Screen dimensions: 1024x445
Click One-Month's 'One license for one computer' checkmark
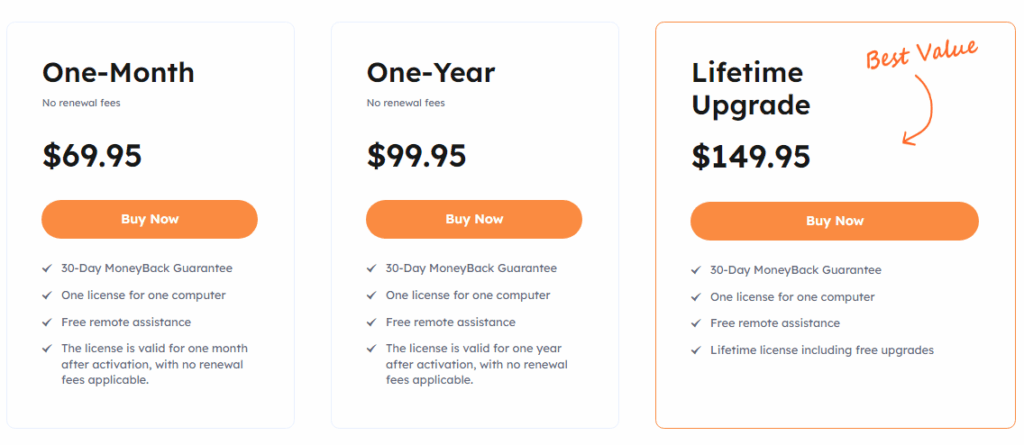[x=47, y=295]
